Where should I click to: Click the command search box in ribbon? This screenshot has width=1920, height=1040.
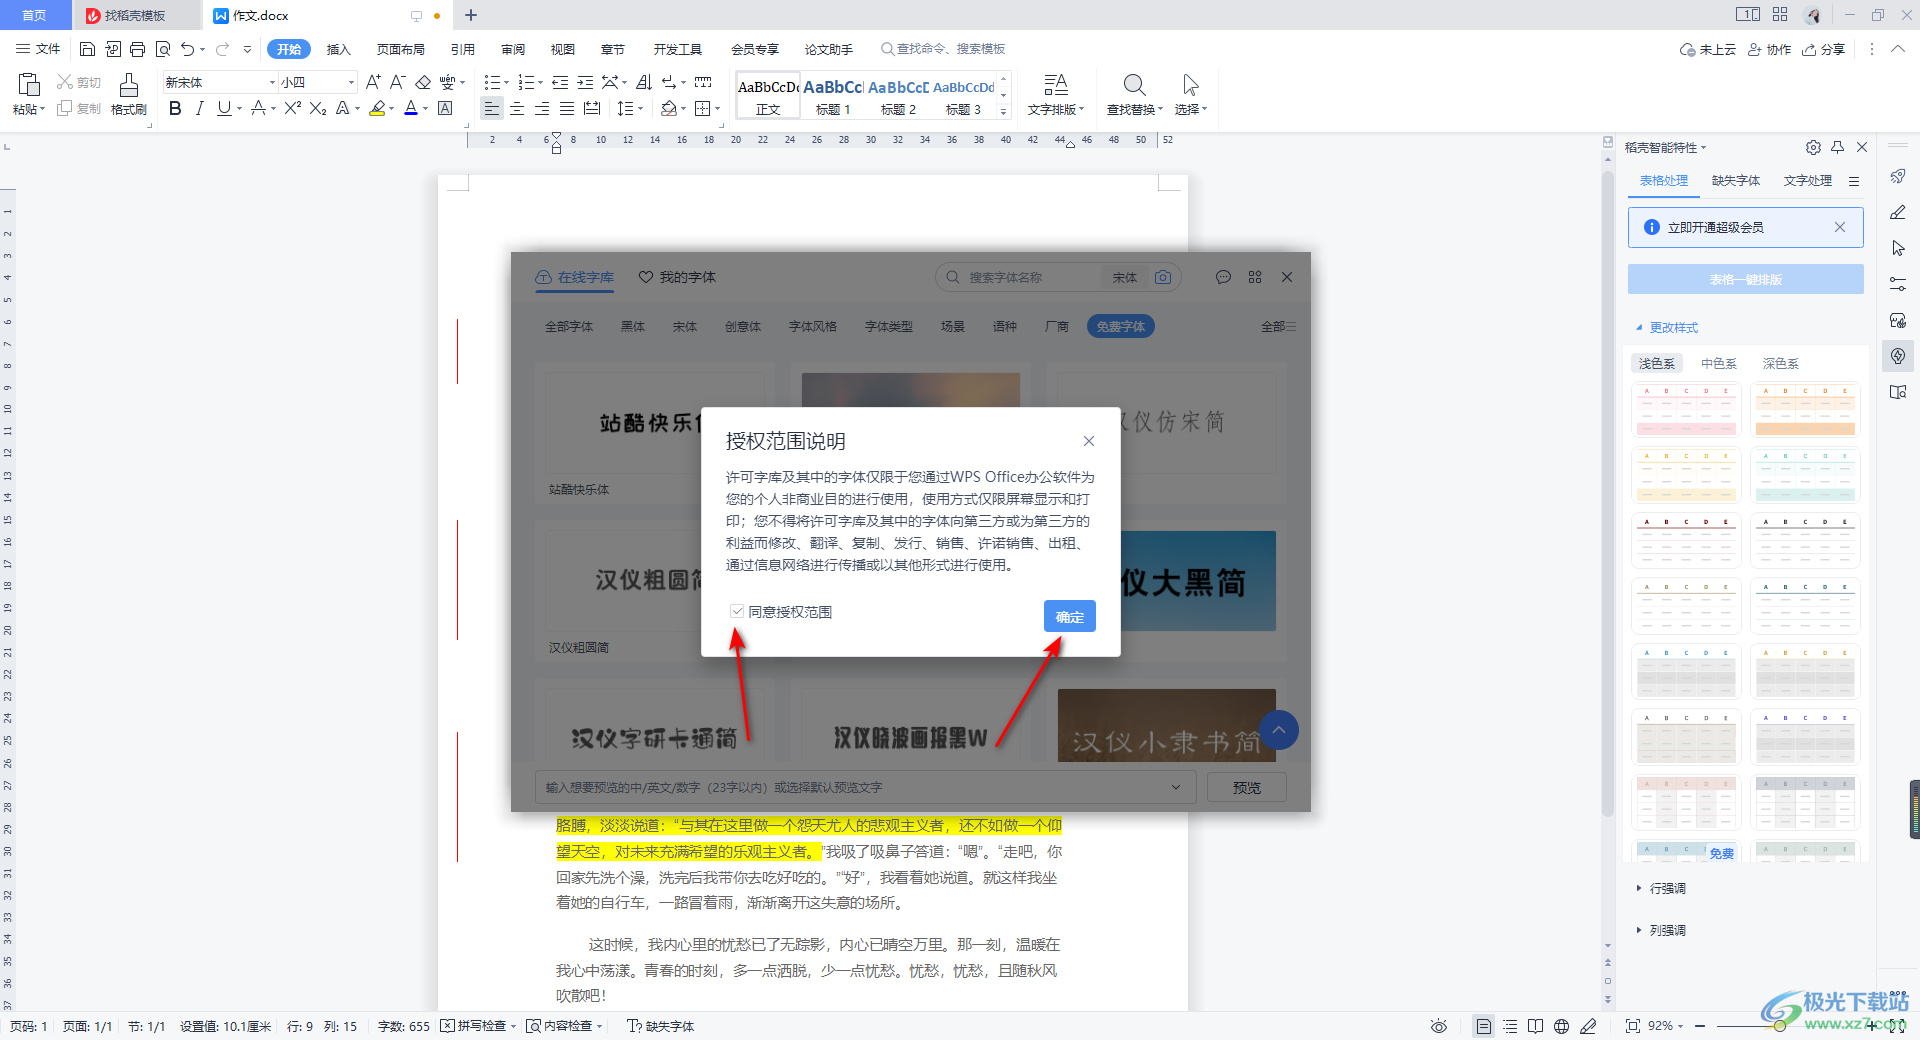pyautogui.click(x=942, y=49)
